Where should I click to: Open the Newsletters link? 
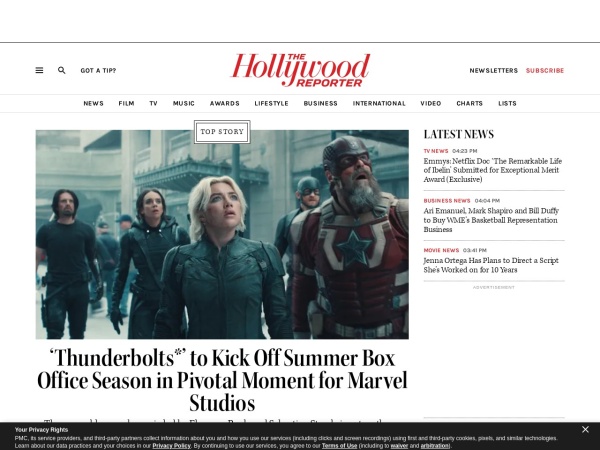click(494, 70)
